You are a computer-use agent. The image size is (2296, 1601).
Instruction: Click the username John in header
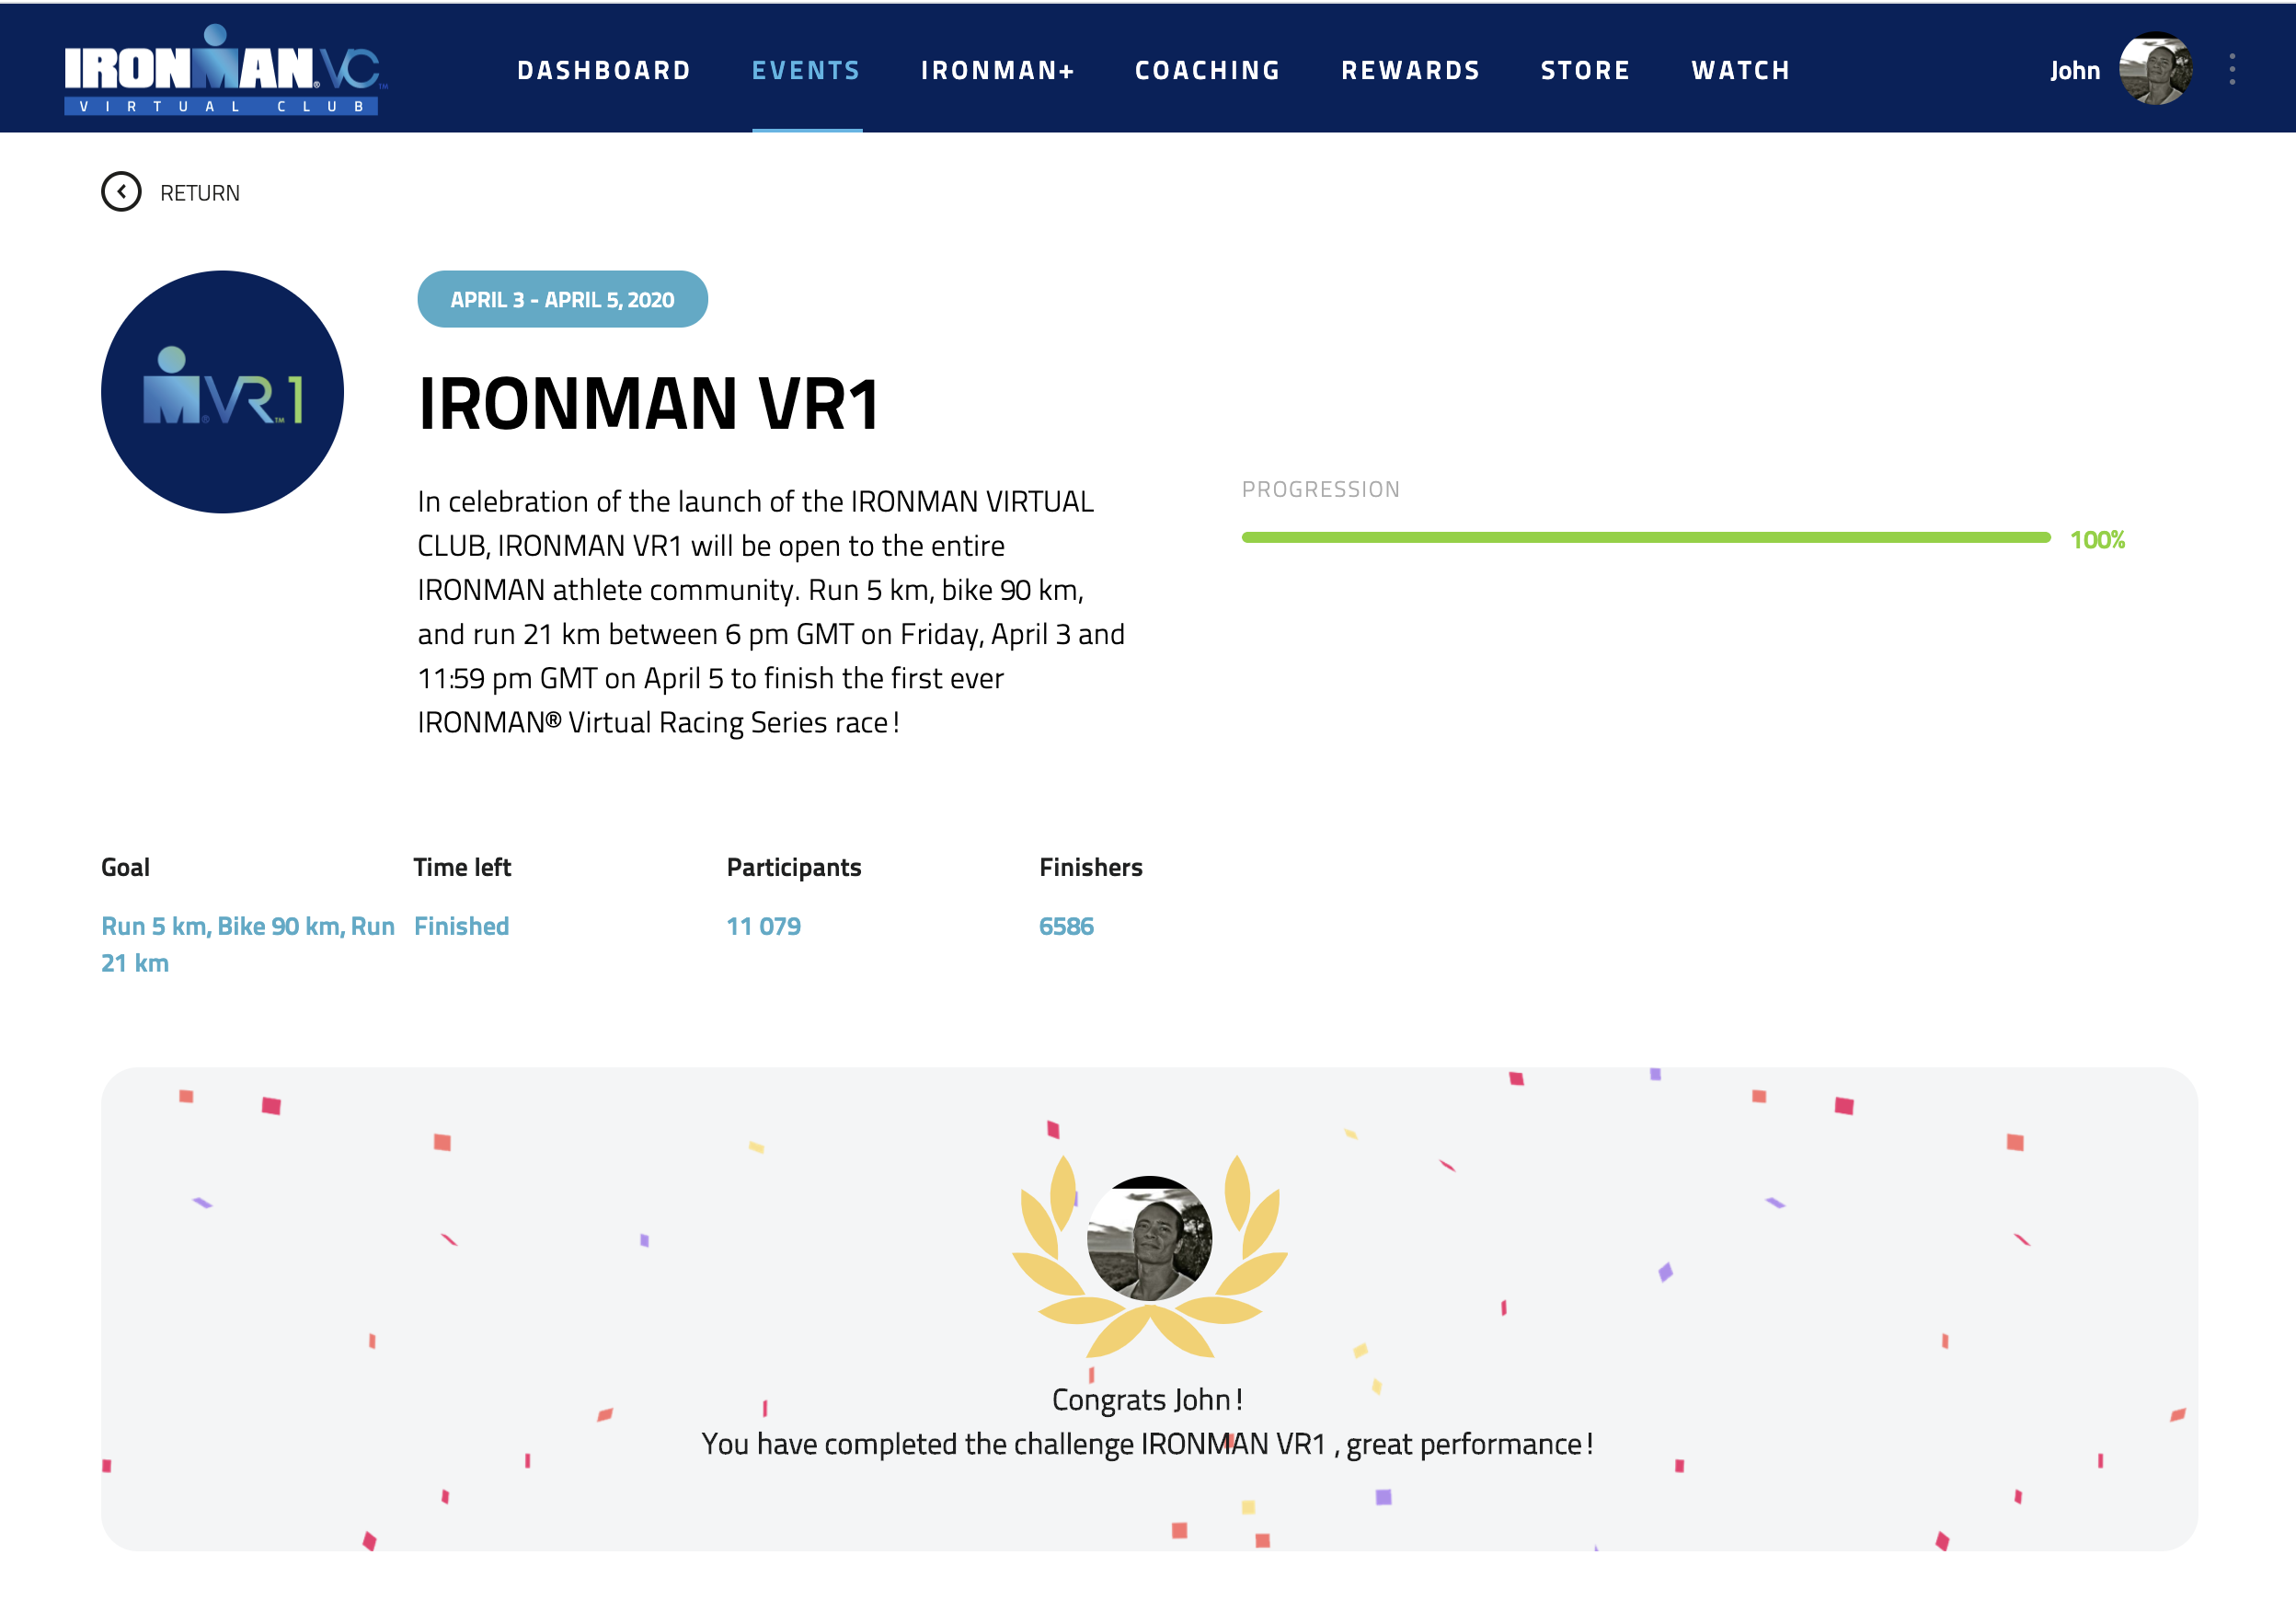2074,70
